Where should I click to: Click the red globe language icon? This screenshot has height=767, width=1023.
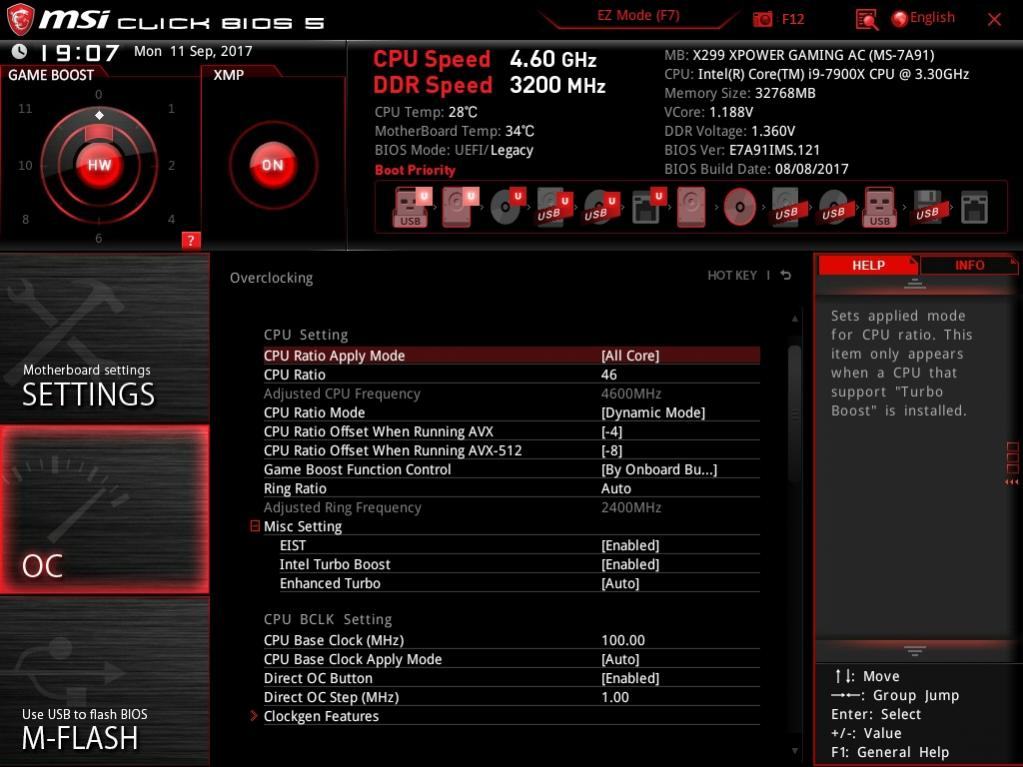tap(899, 19)
